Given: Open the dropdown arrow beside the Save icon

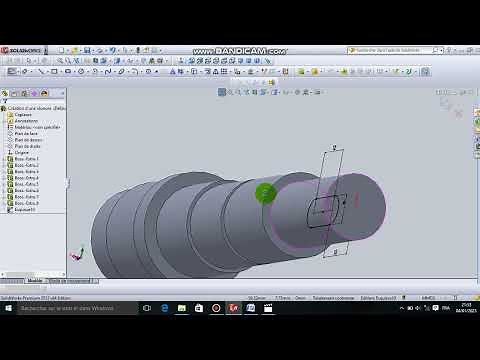Looking at the screenshot, I should 92,51.
